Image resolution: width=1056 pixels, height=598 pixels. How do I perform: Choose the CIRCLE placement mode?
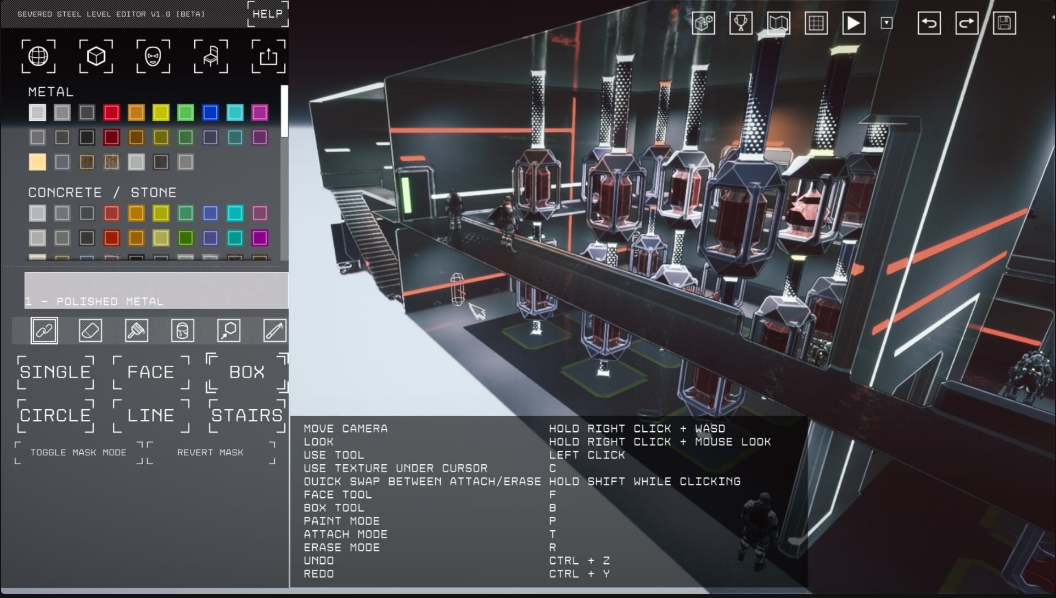(x=55, y=416)
